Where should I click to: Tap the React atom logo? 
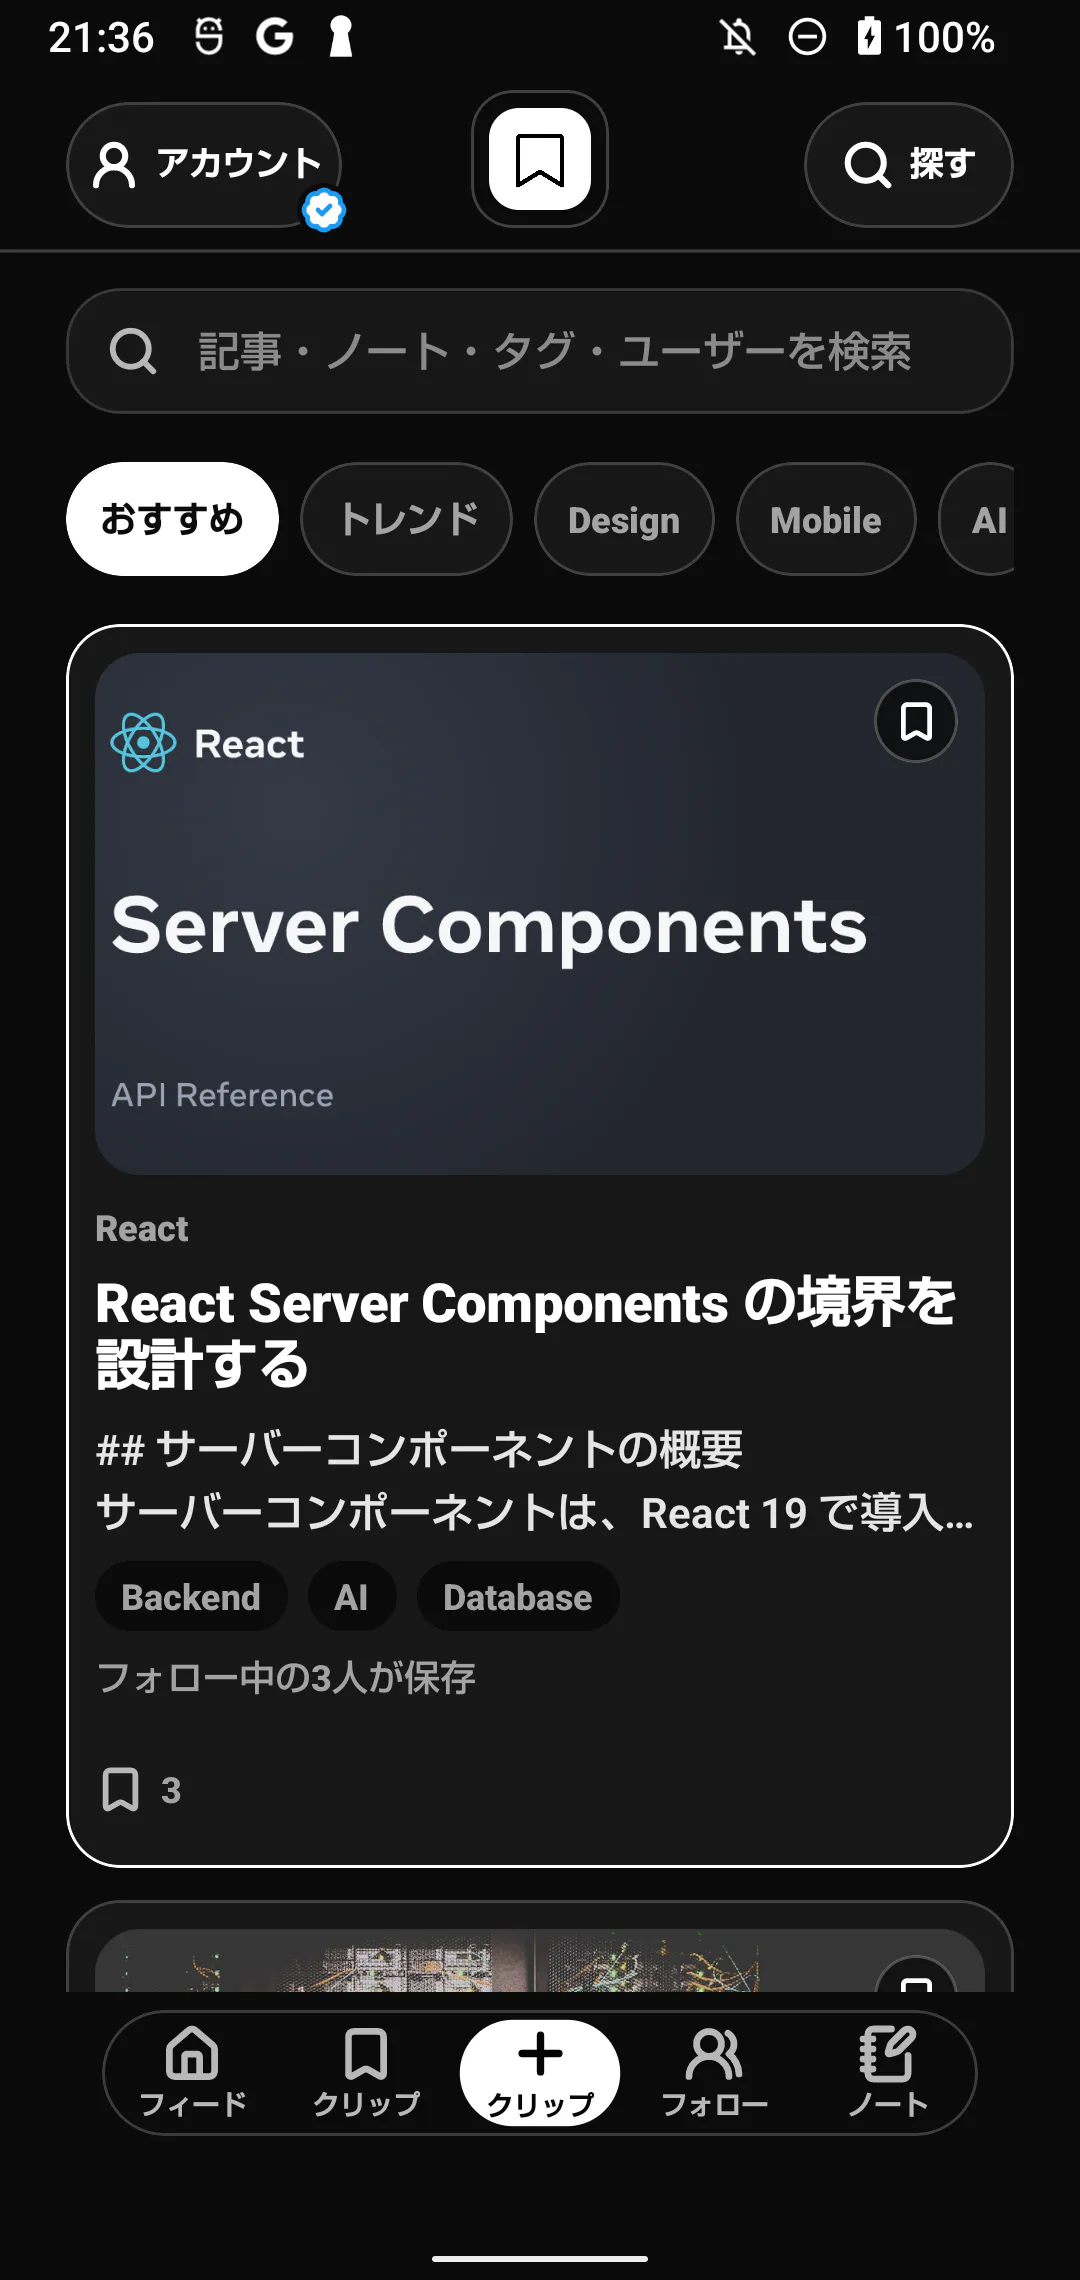point(143,743)
